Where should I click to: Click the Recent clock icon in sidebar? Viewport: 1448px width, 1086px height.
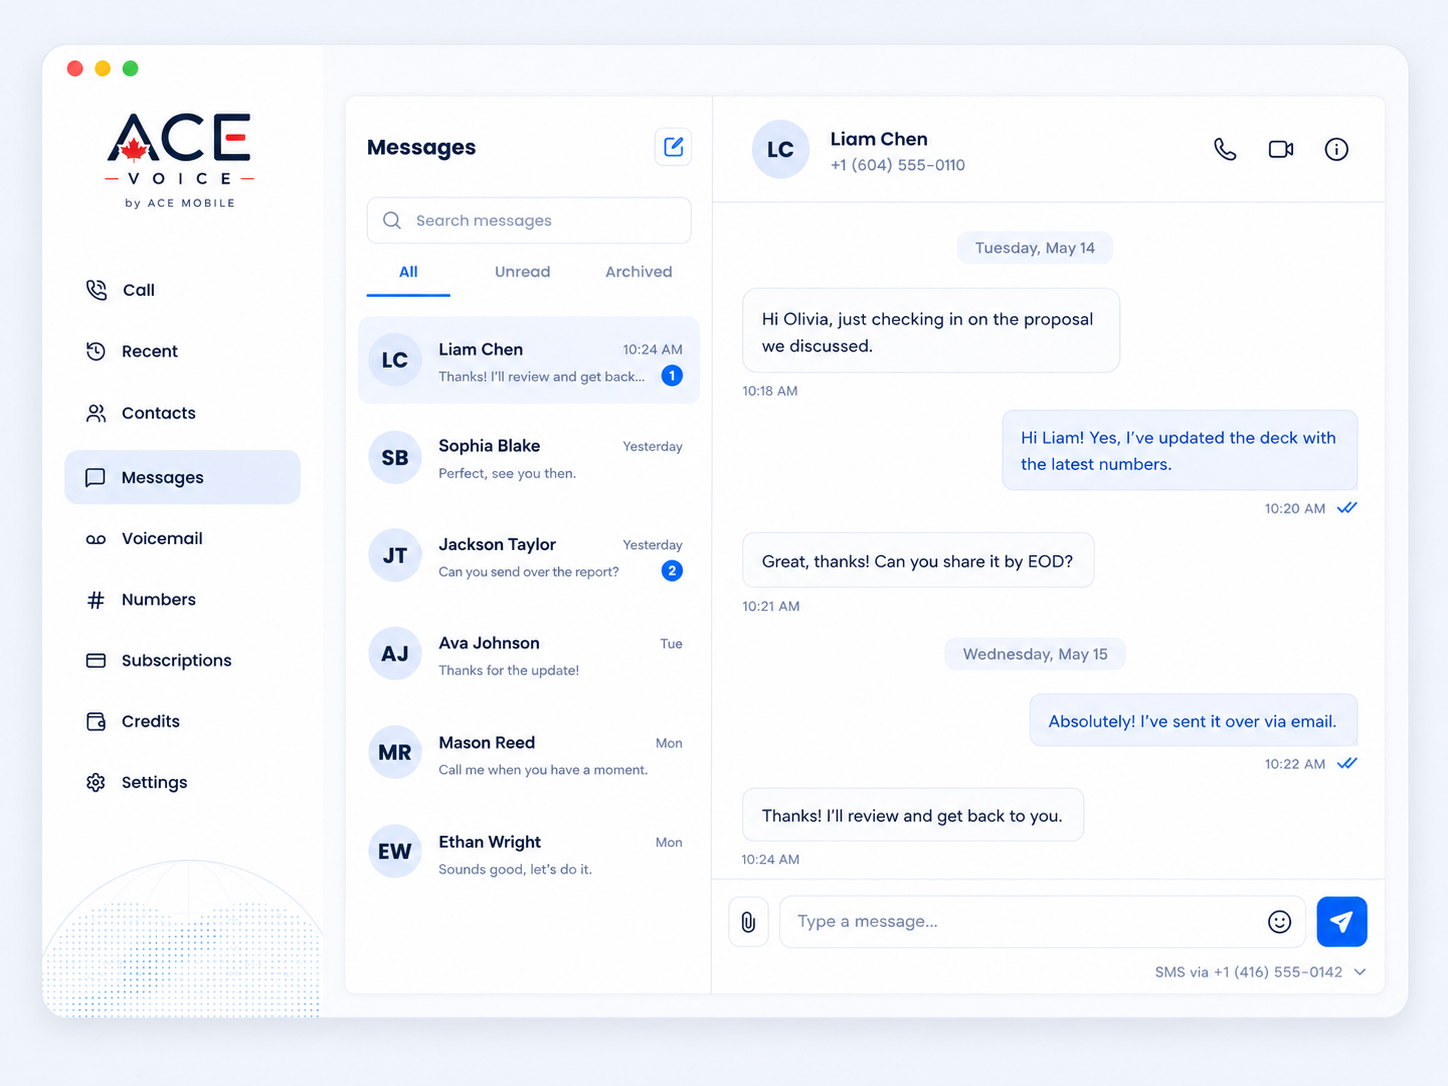click(96, 351)
